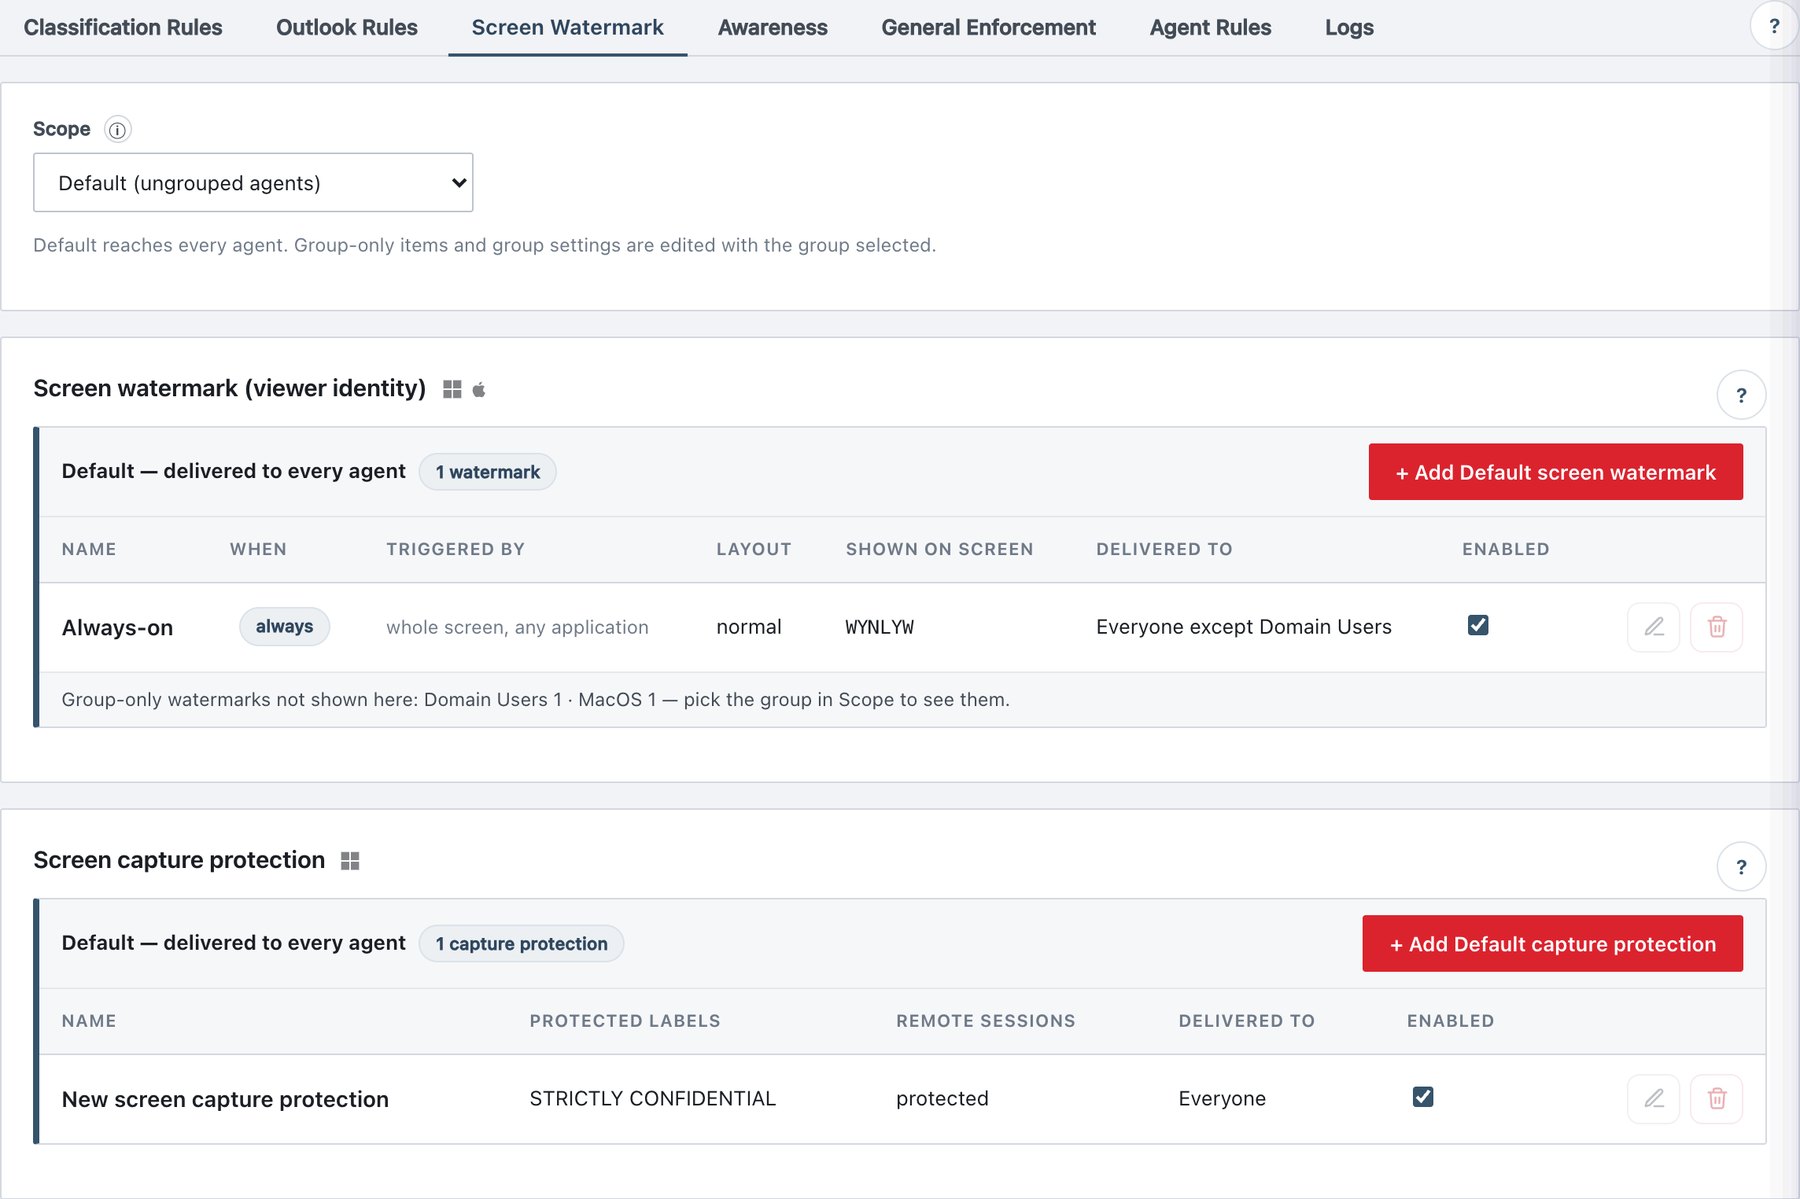Screen dimensions: 1800x1199
Task: Open help for Screen watermark section
Action: pyautogui.click(x=1741, y=395)
